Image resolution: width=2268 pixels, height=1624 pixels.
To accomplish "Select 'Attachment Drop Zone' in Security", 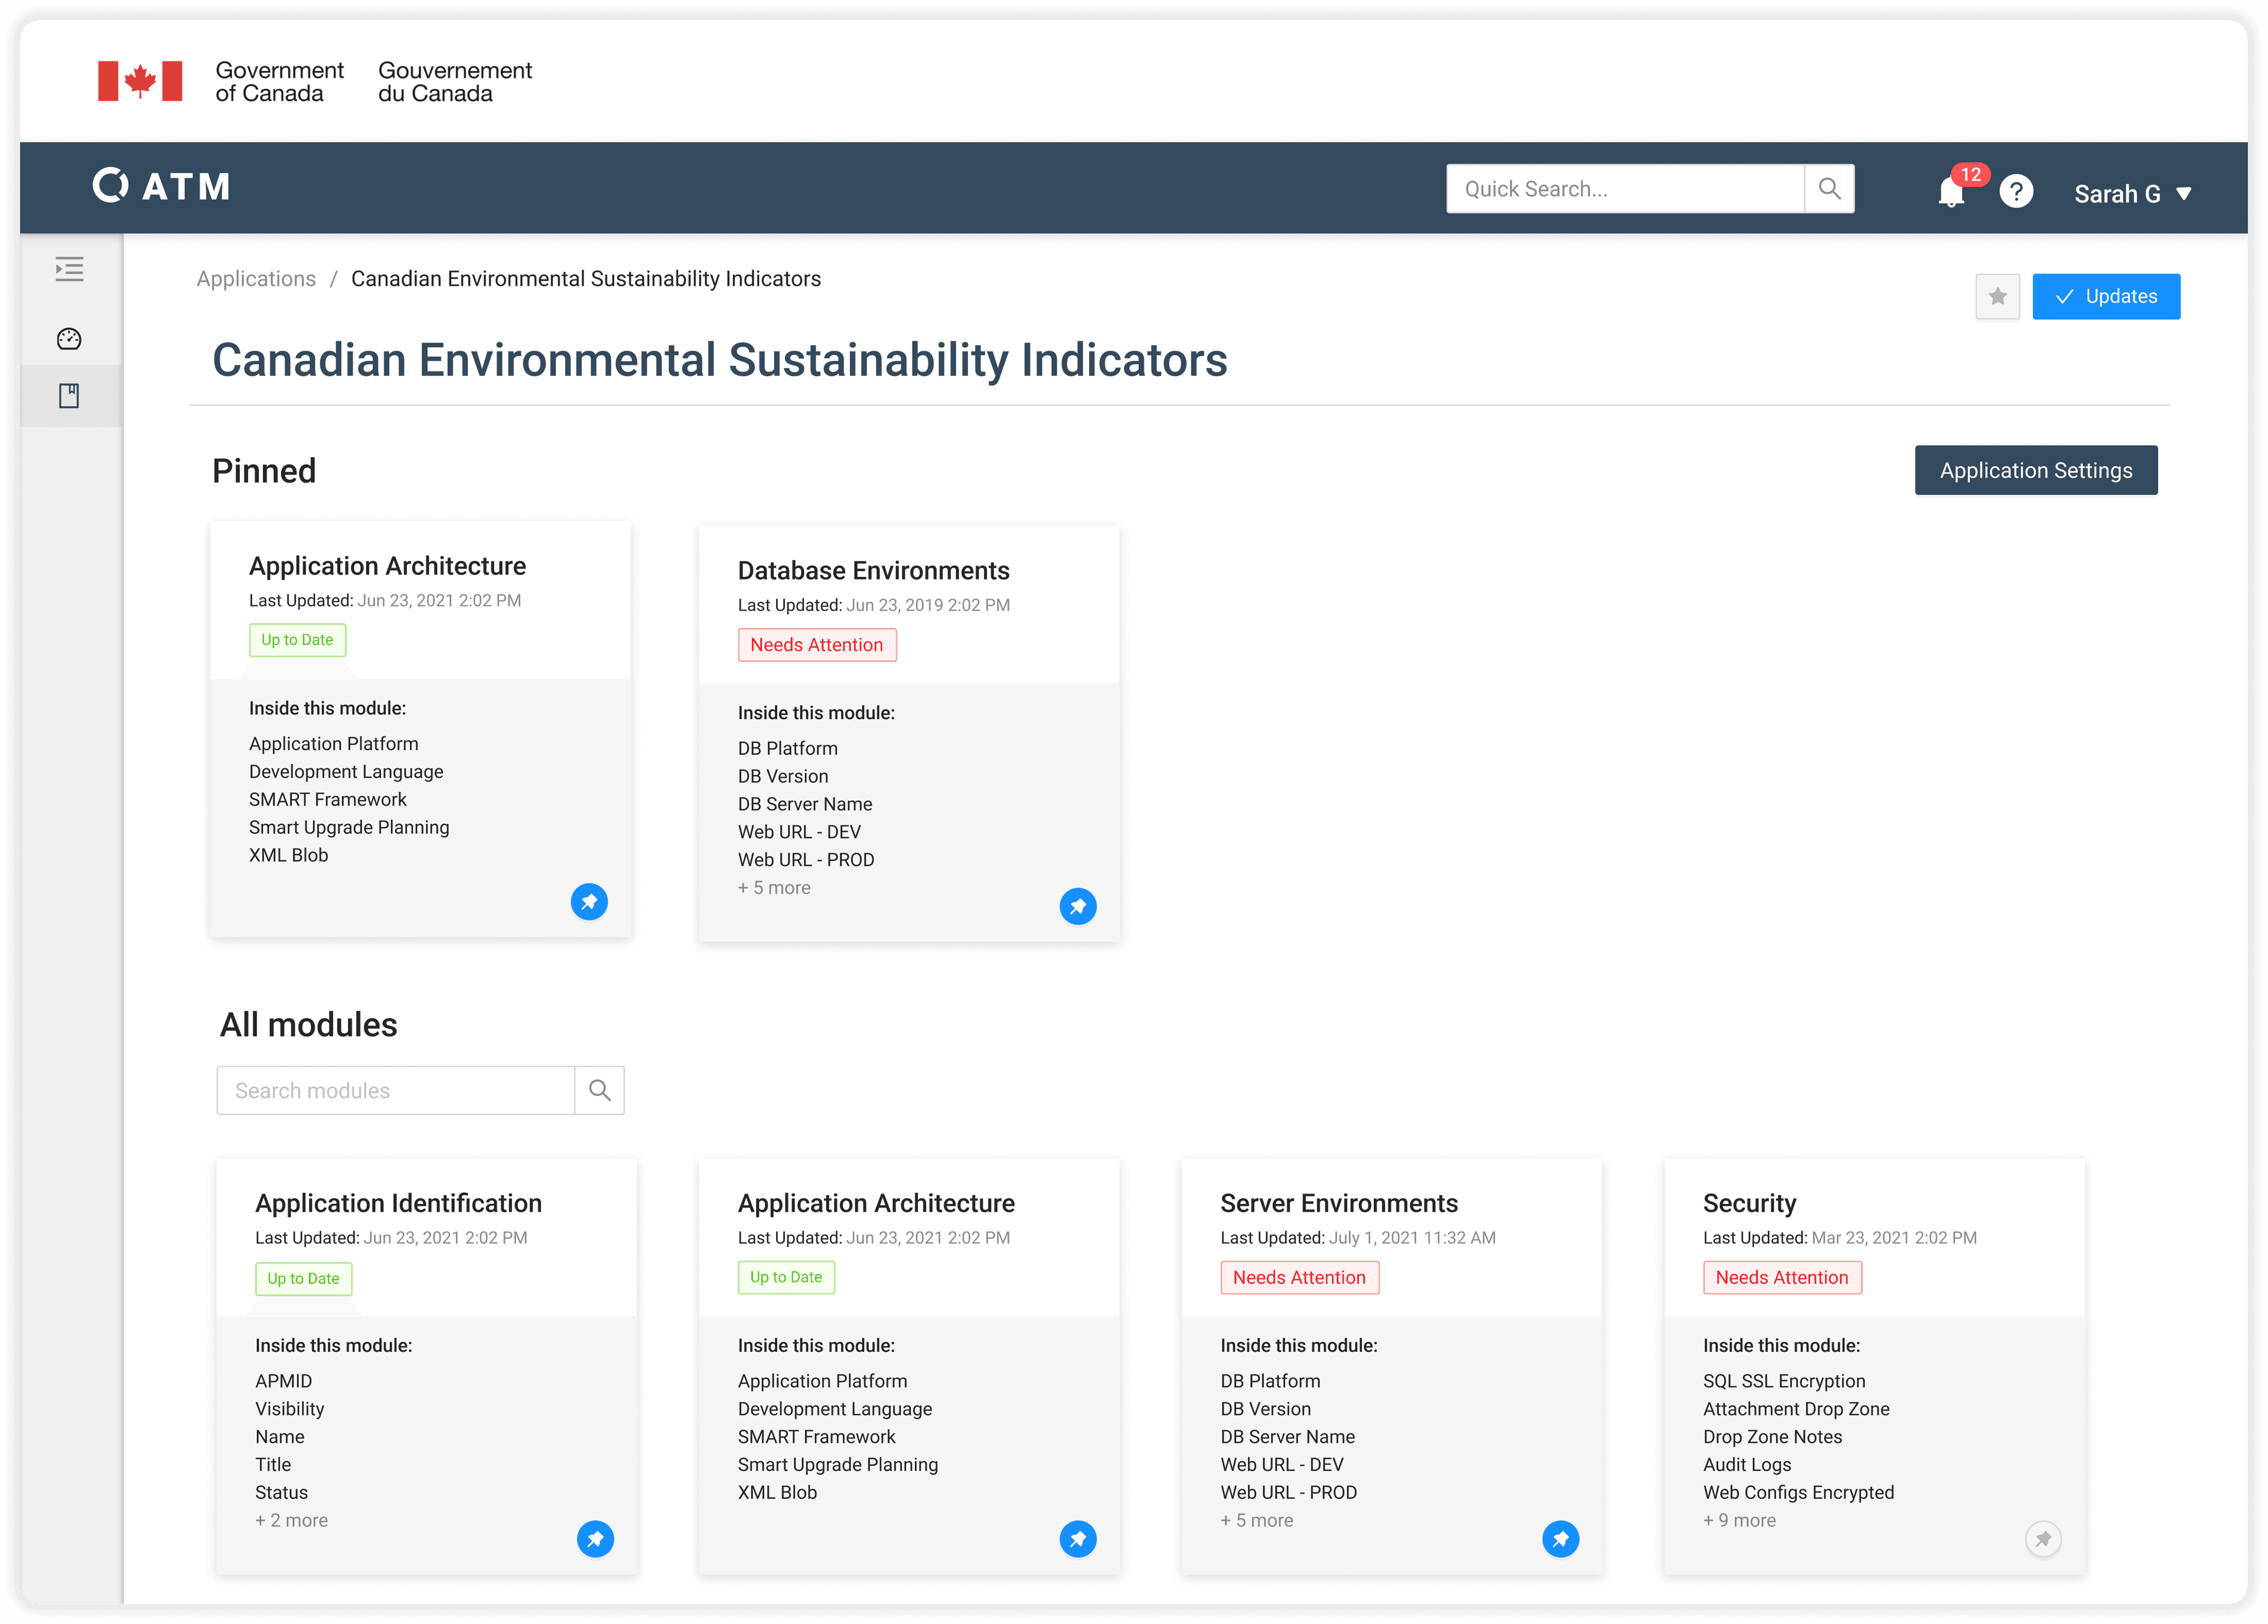I will 1796,1409.
